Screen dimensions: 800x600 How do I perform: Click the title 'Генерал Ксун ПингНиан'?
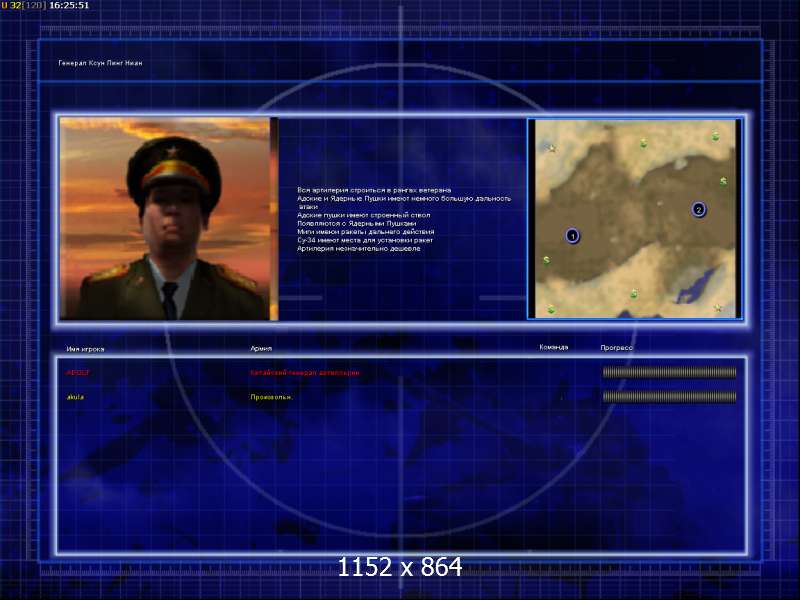[x=101, y=63]
